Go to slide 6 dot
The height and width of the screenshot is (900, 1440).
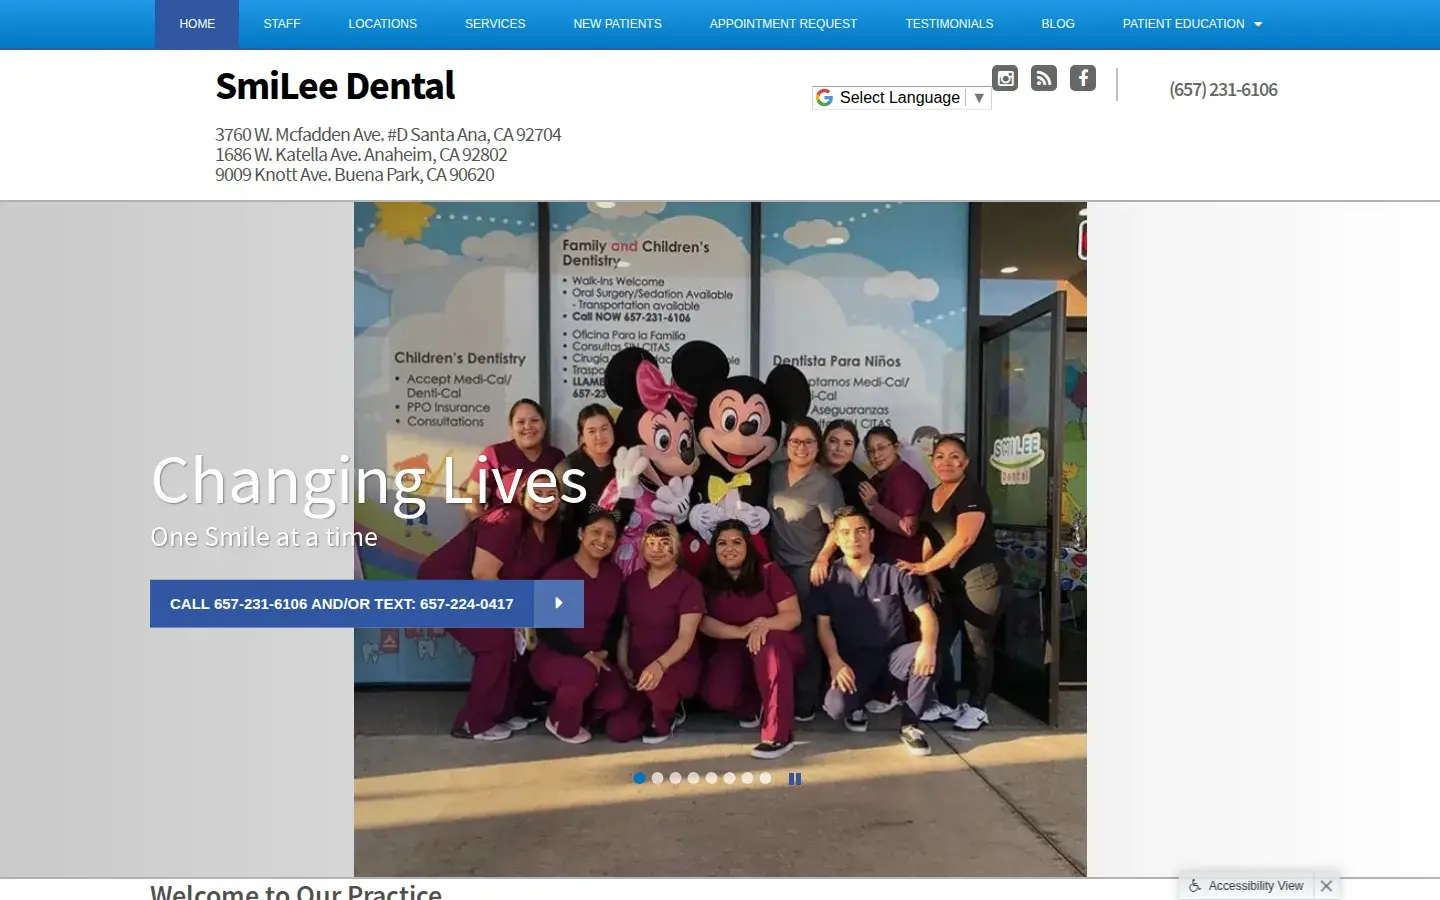[x=729, y=778]
